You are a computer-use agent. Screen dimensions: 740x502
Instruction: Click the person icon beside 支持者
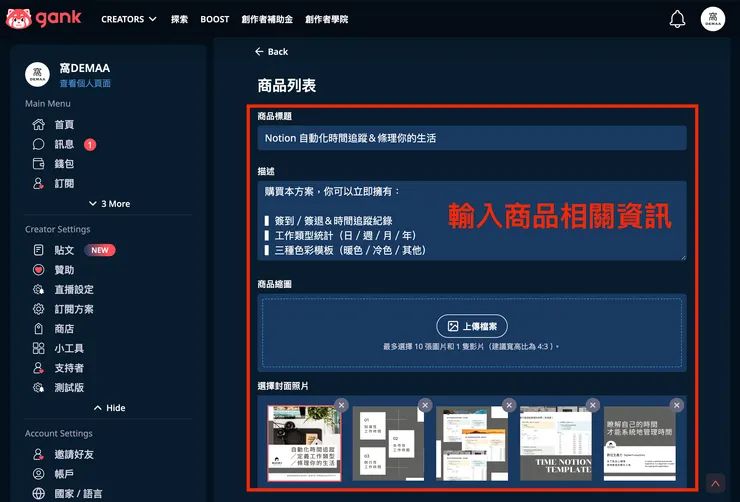pyautogui.click(x=39, y=368)
